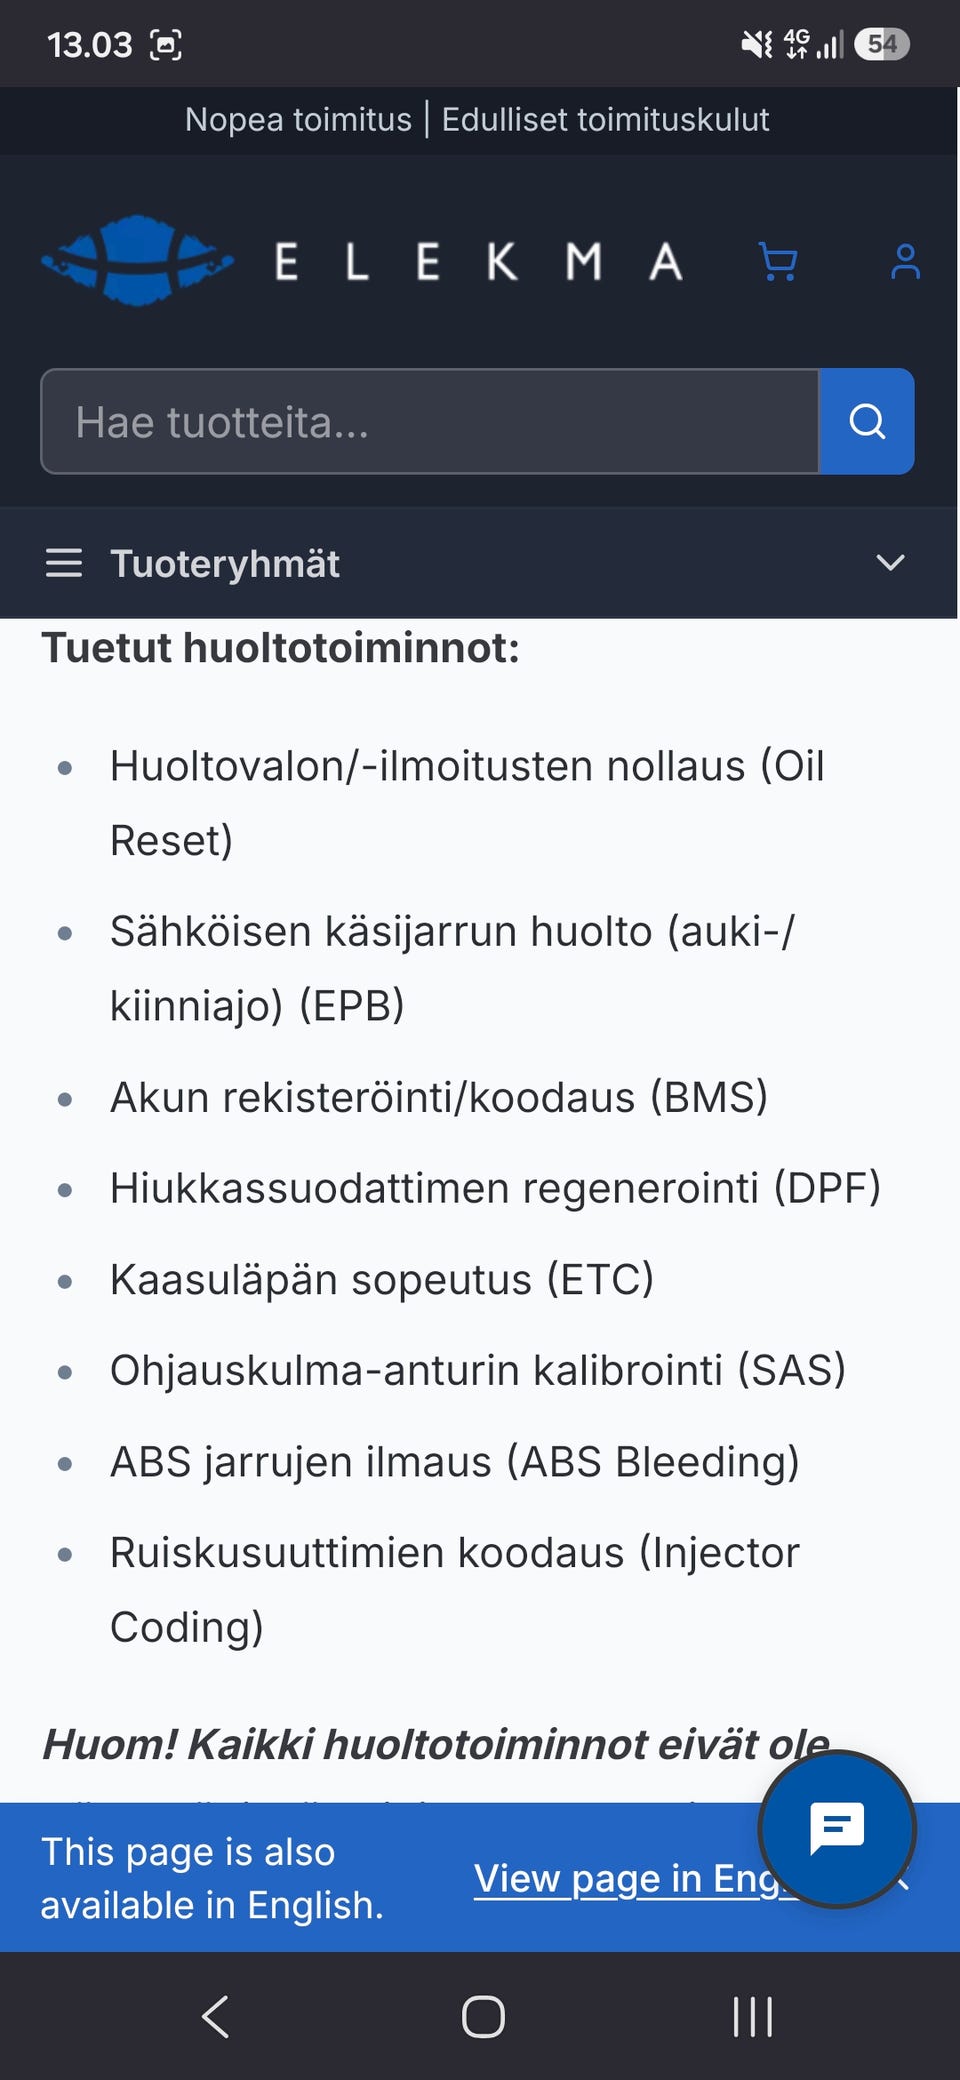The image size is (960, 2080).
Task: Tap the battery level indicator
Action: point(882,44)
